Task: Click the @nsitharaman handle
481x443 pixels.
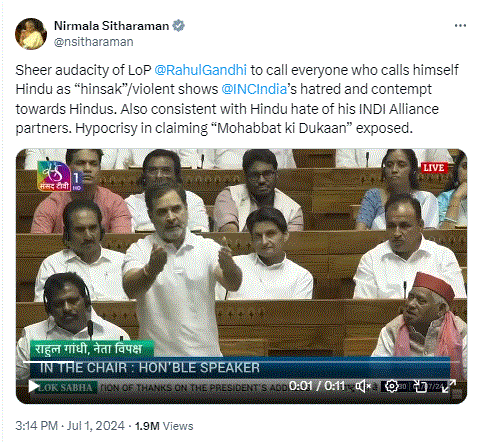Action: tap(94, 42)
